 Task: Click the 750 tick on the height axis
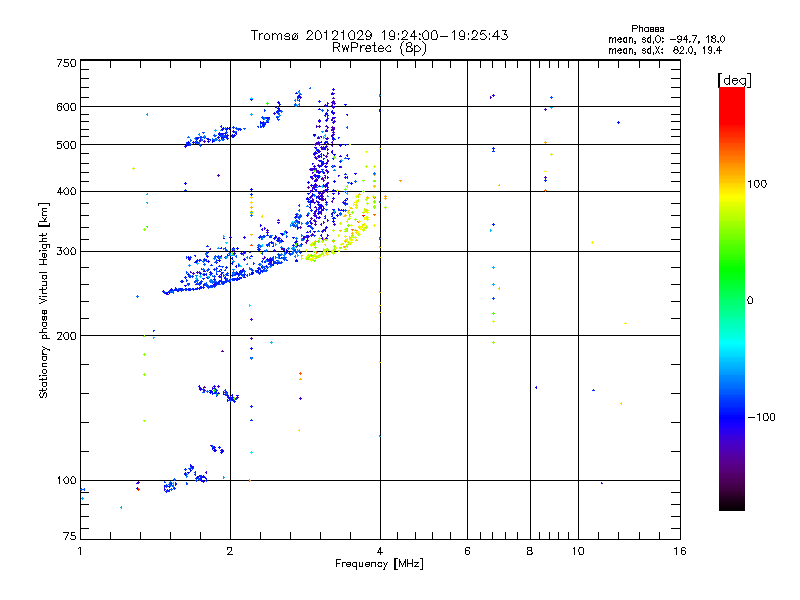click(66, 63)
